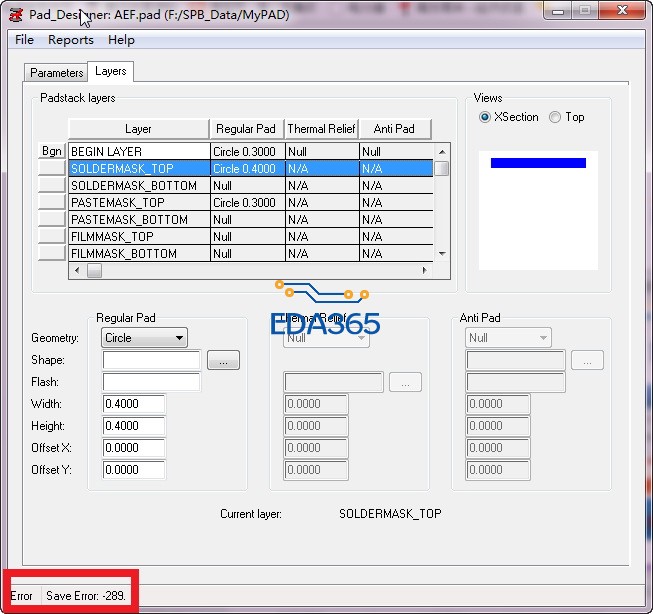The width and height of the screenshot is (653, 614).
Task: Click the Regular Pad Offset X field
Action: pyautogui.click(x=134, y=448)
